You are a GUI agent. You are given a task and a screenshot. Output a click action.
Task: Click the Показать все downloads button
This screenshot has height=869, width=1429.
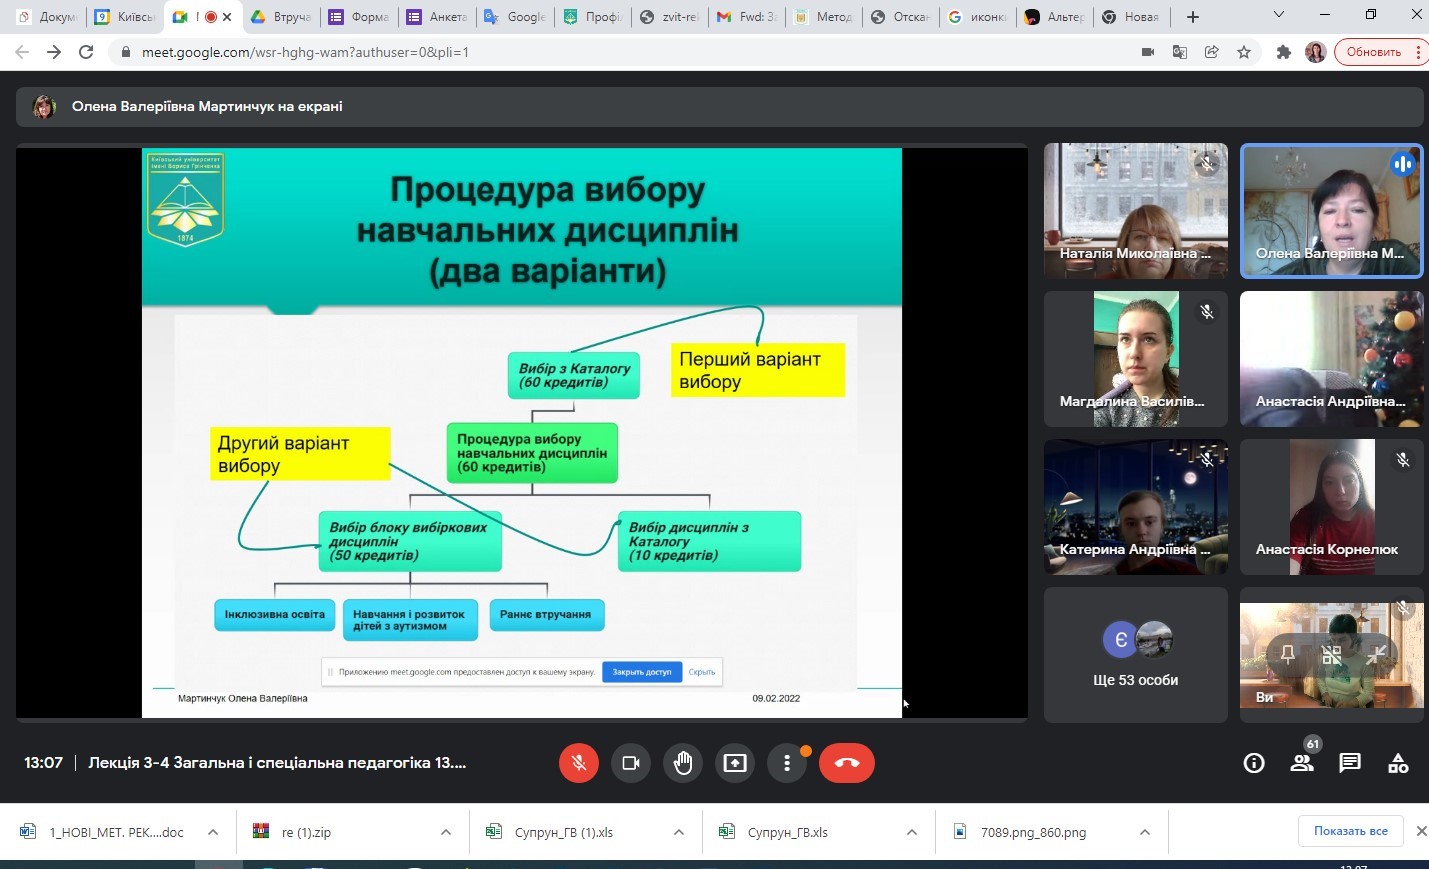coord(1350,831)
